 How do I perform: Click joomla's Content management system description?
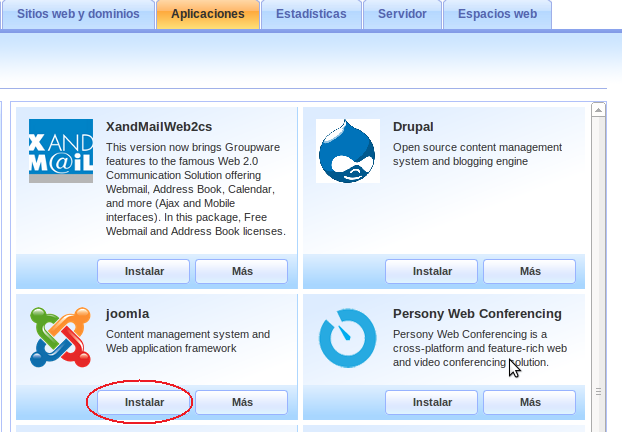point(188,341)
